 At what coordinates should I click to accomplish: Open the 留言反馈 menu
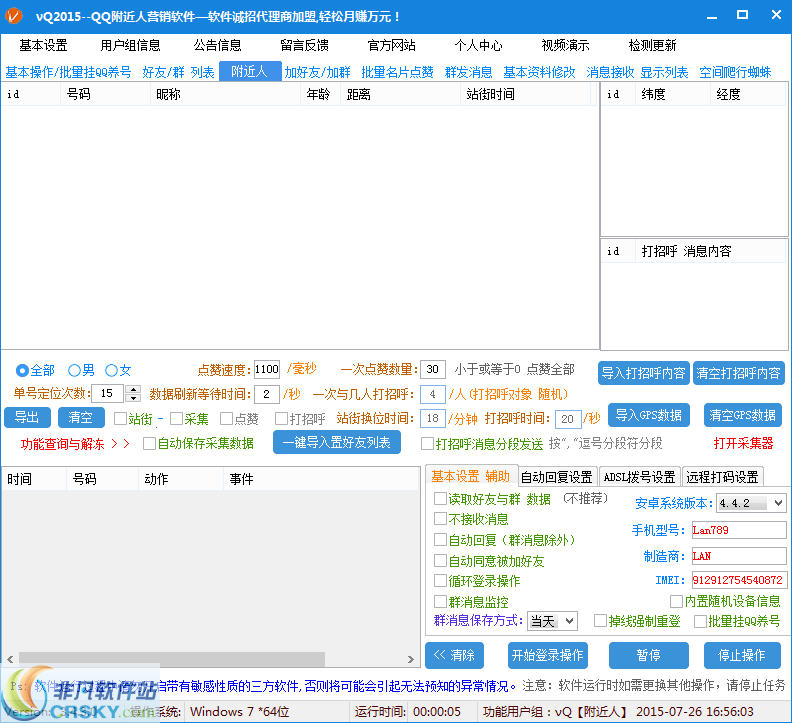(305, 45)
